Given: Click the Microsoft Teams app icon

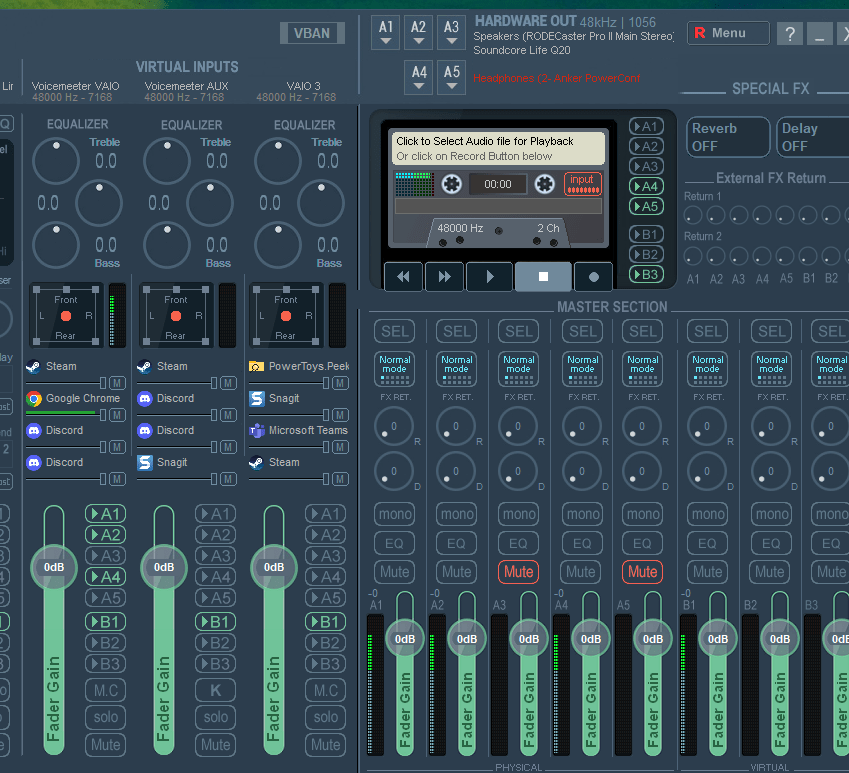Looking at the screenshot, I should [256, 431].
